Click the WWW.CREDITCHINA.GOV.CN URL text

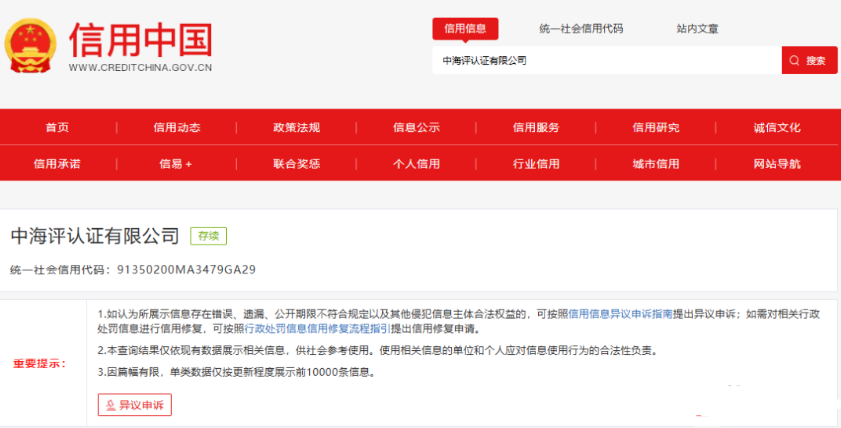[141, 68]
